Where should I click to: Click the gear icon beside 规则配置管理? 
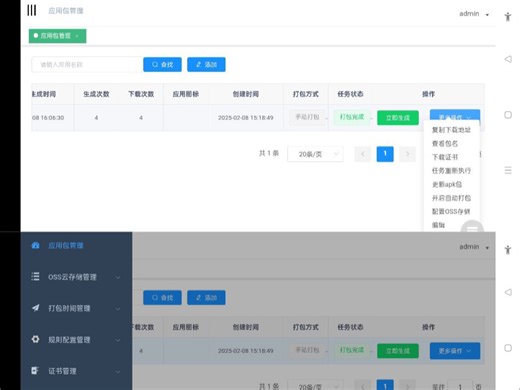tap(35, 339)
